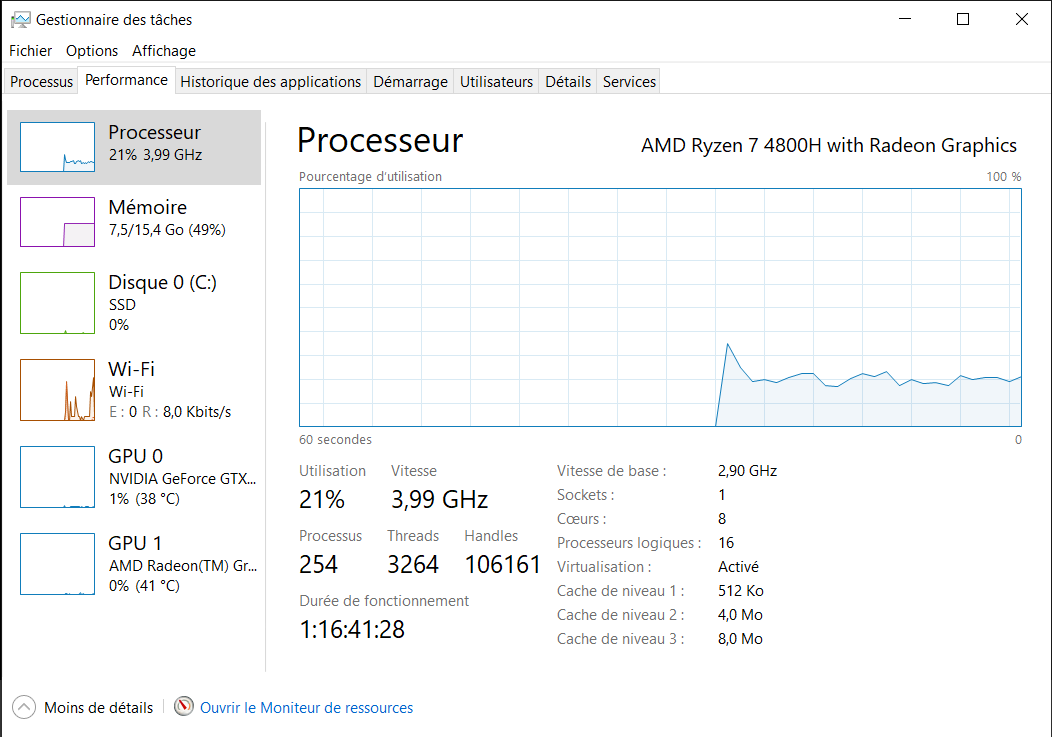
Task: Select the GPU 1 AMD Radeon thumbnail
Action: (x=57, y=564)
